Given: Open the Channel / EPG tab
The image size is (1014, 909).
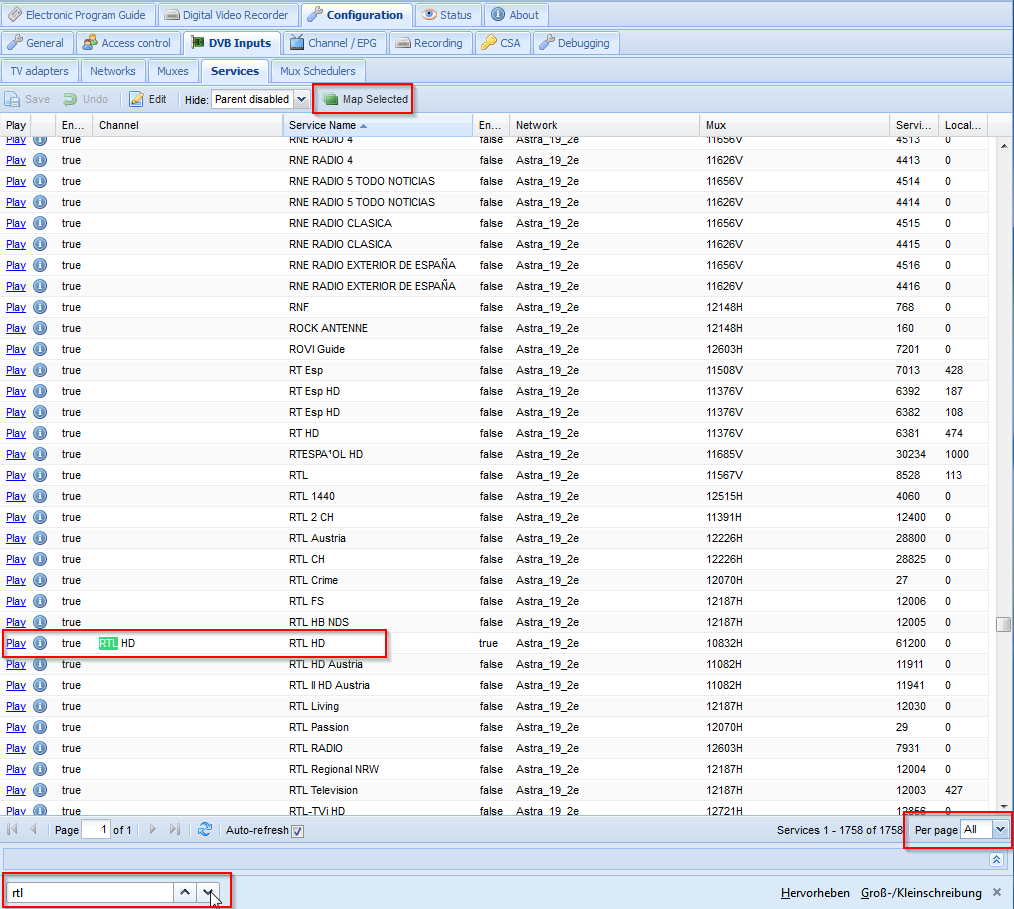Looking at the screenshot, I should click(x=334, y=43).
